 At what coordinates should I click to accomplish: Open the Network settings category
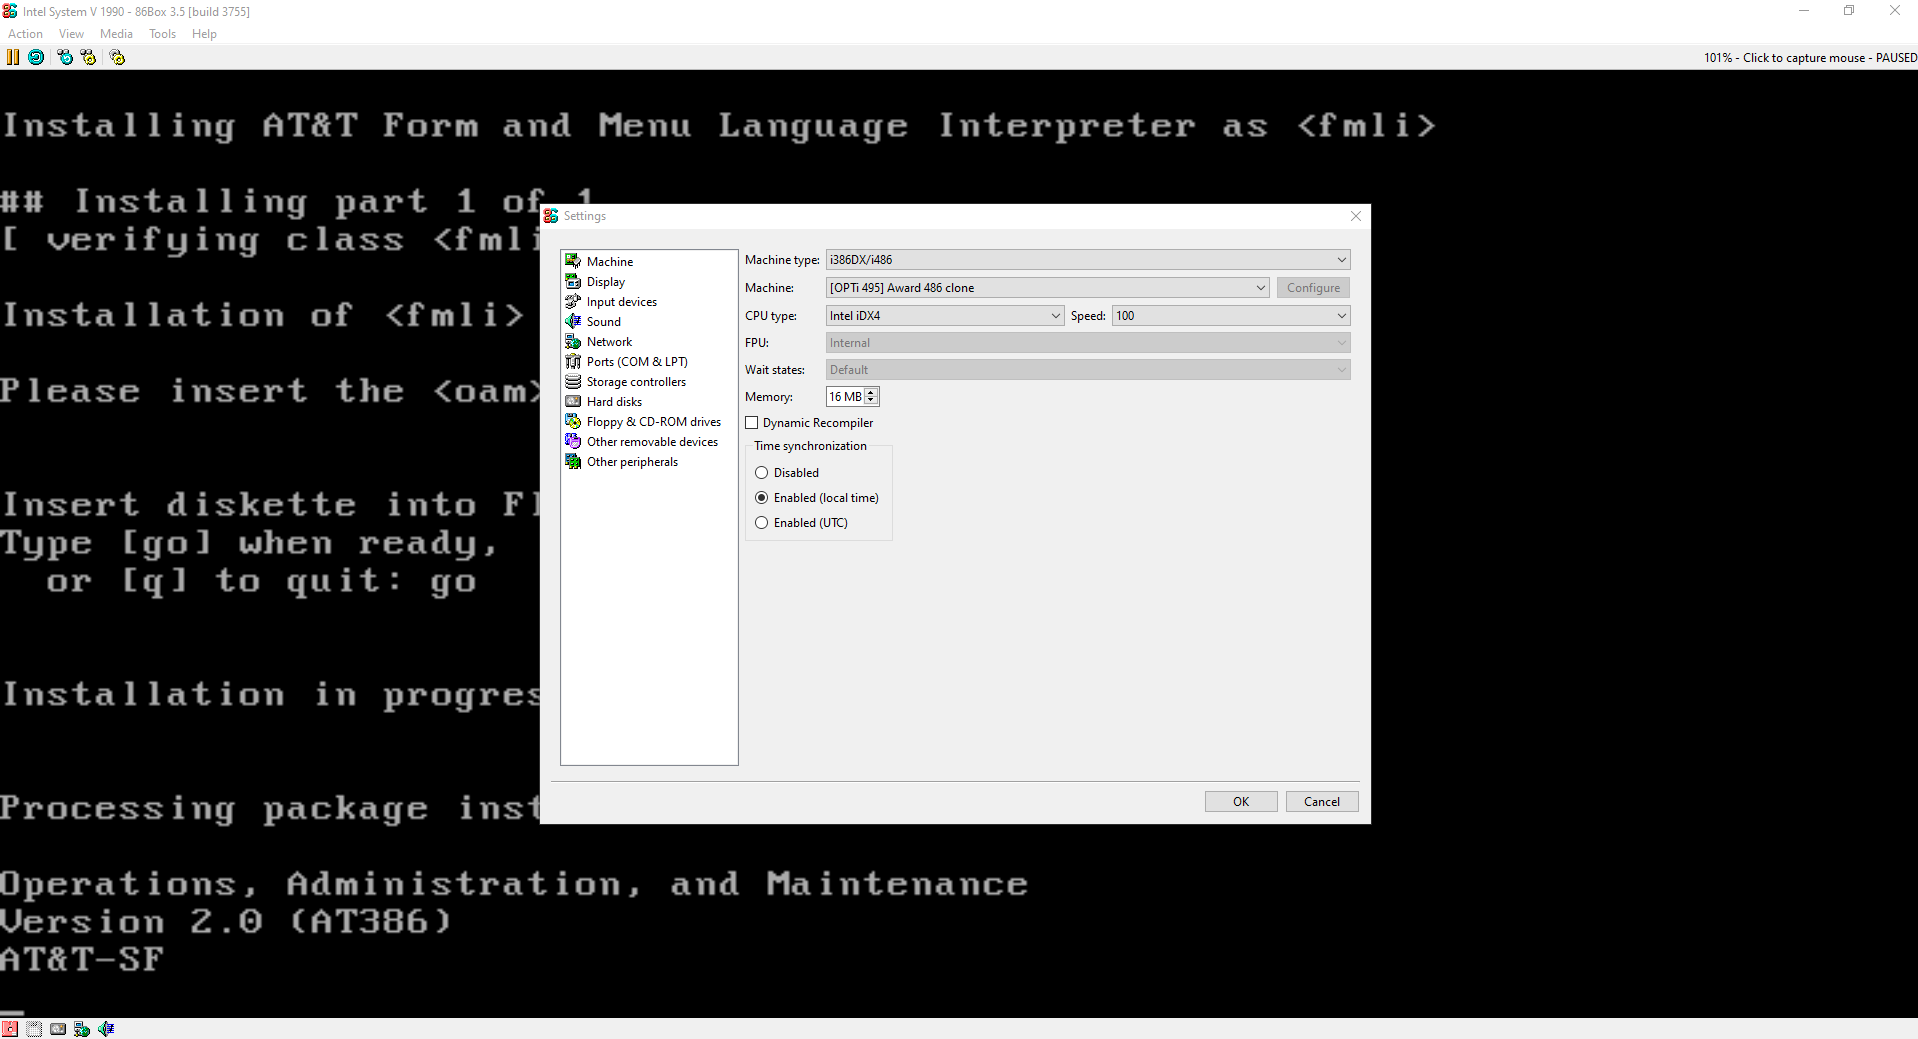click(609, 342)
